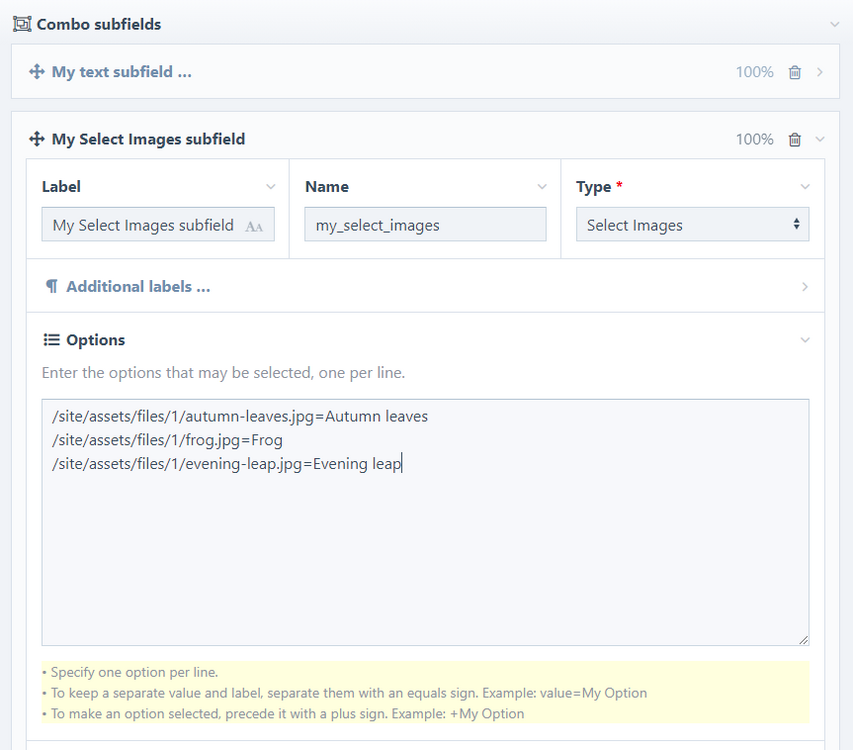Grab the textarea resize handle
This screenshot has width=853, height=750.
coord(803,639)
